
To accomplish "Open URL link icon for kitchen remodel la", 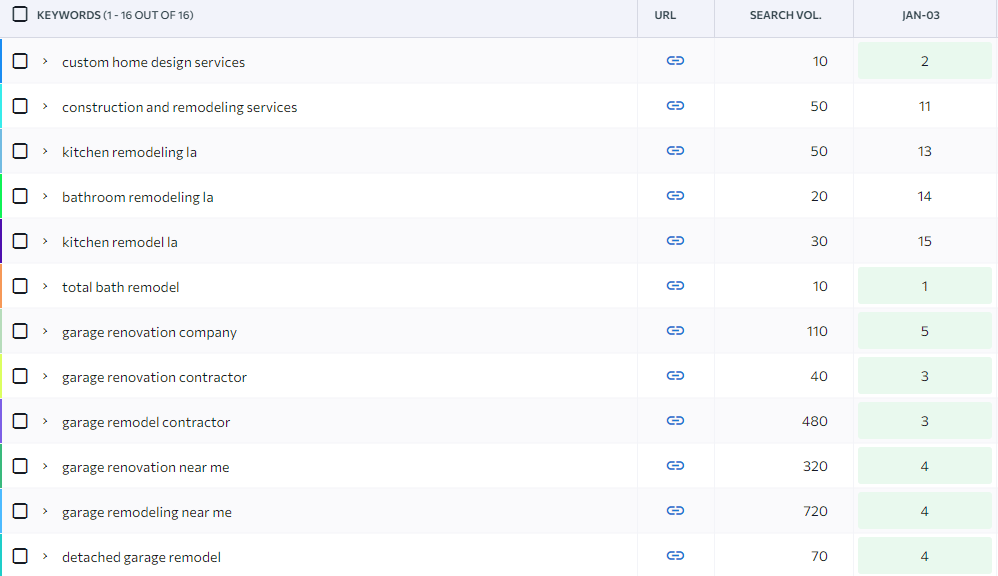I will tap(675, 241).
